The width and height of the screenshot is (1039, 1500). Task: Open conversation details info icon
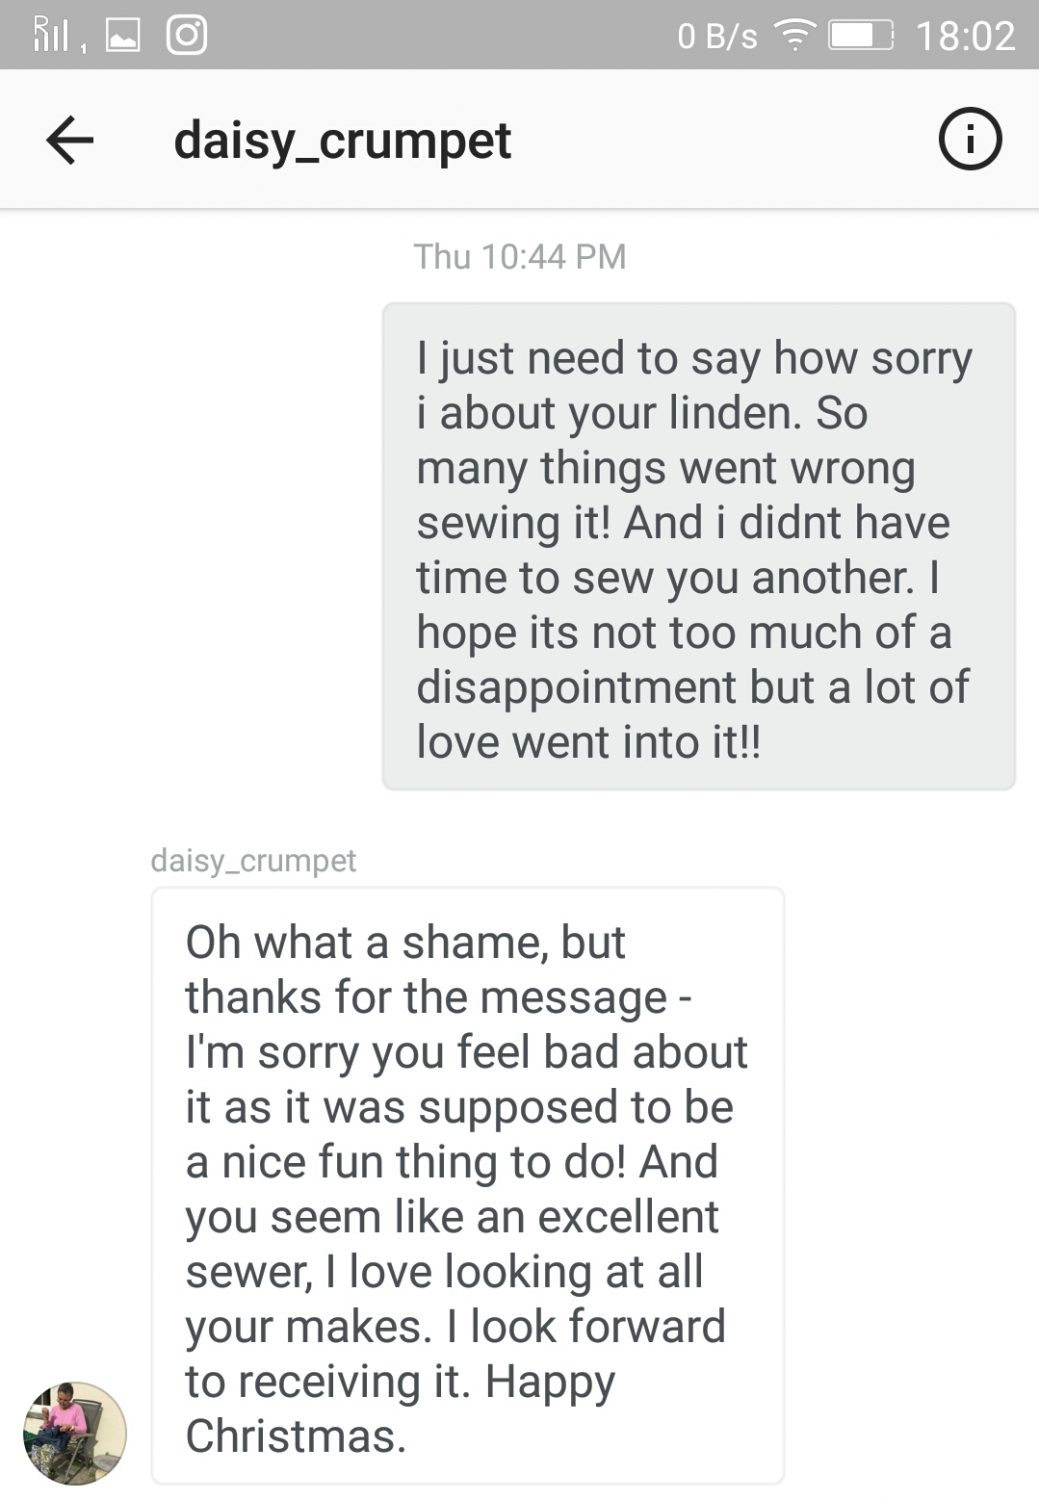(x=969, y=138)
